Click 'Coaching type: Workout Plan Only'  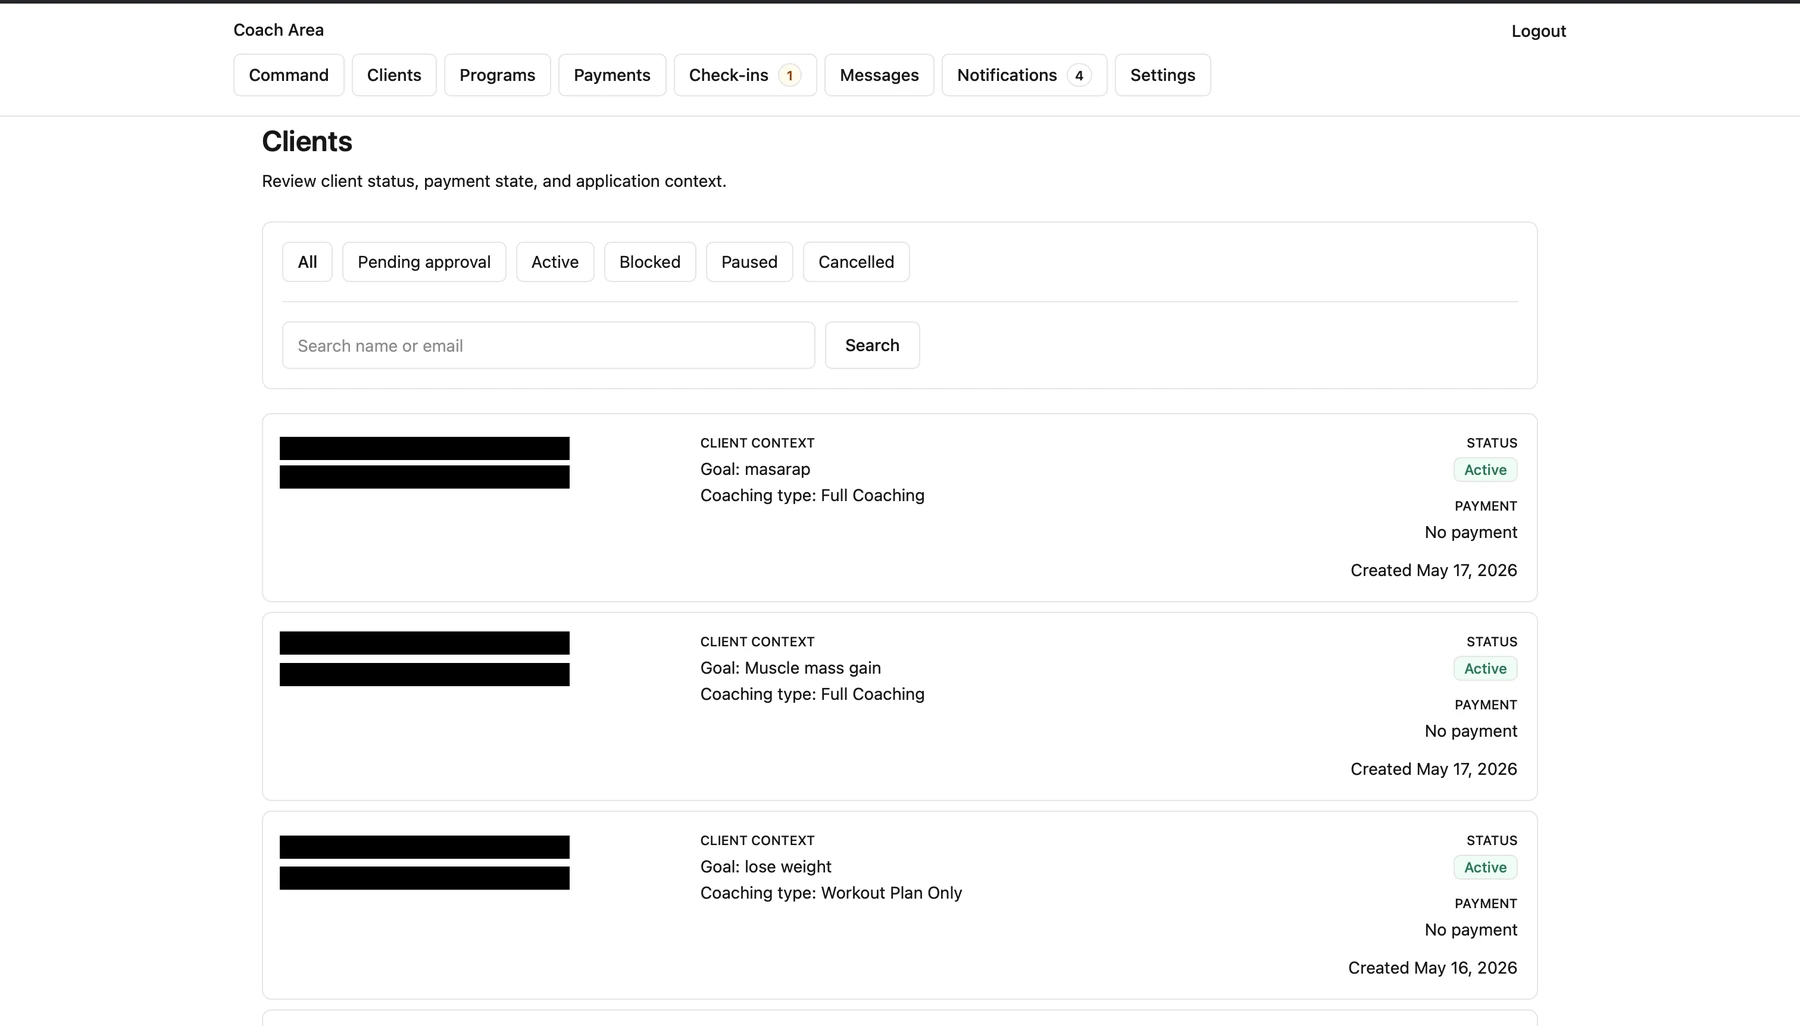point(831,893)
